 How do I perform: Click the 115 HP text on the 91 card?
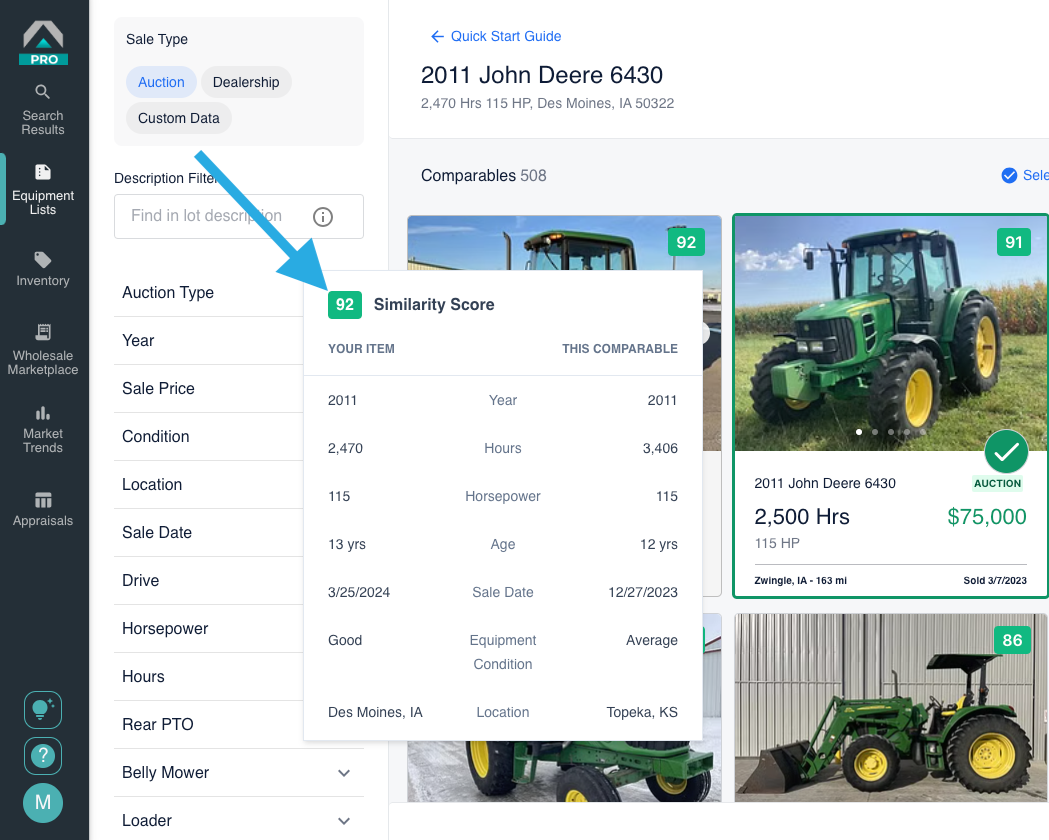tap(777, 543)
